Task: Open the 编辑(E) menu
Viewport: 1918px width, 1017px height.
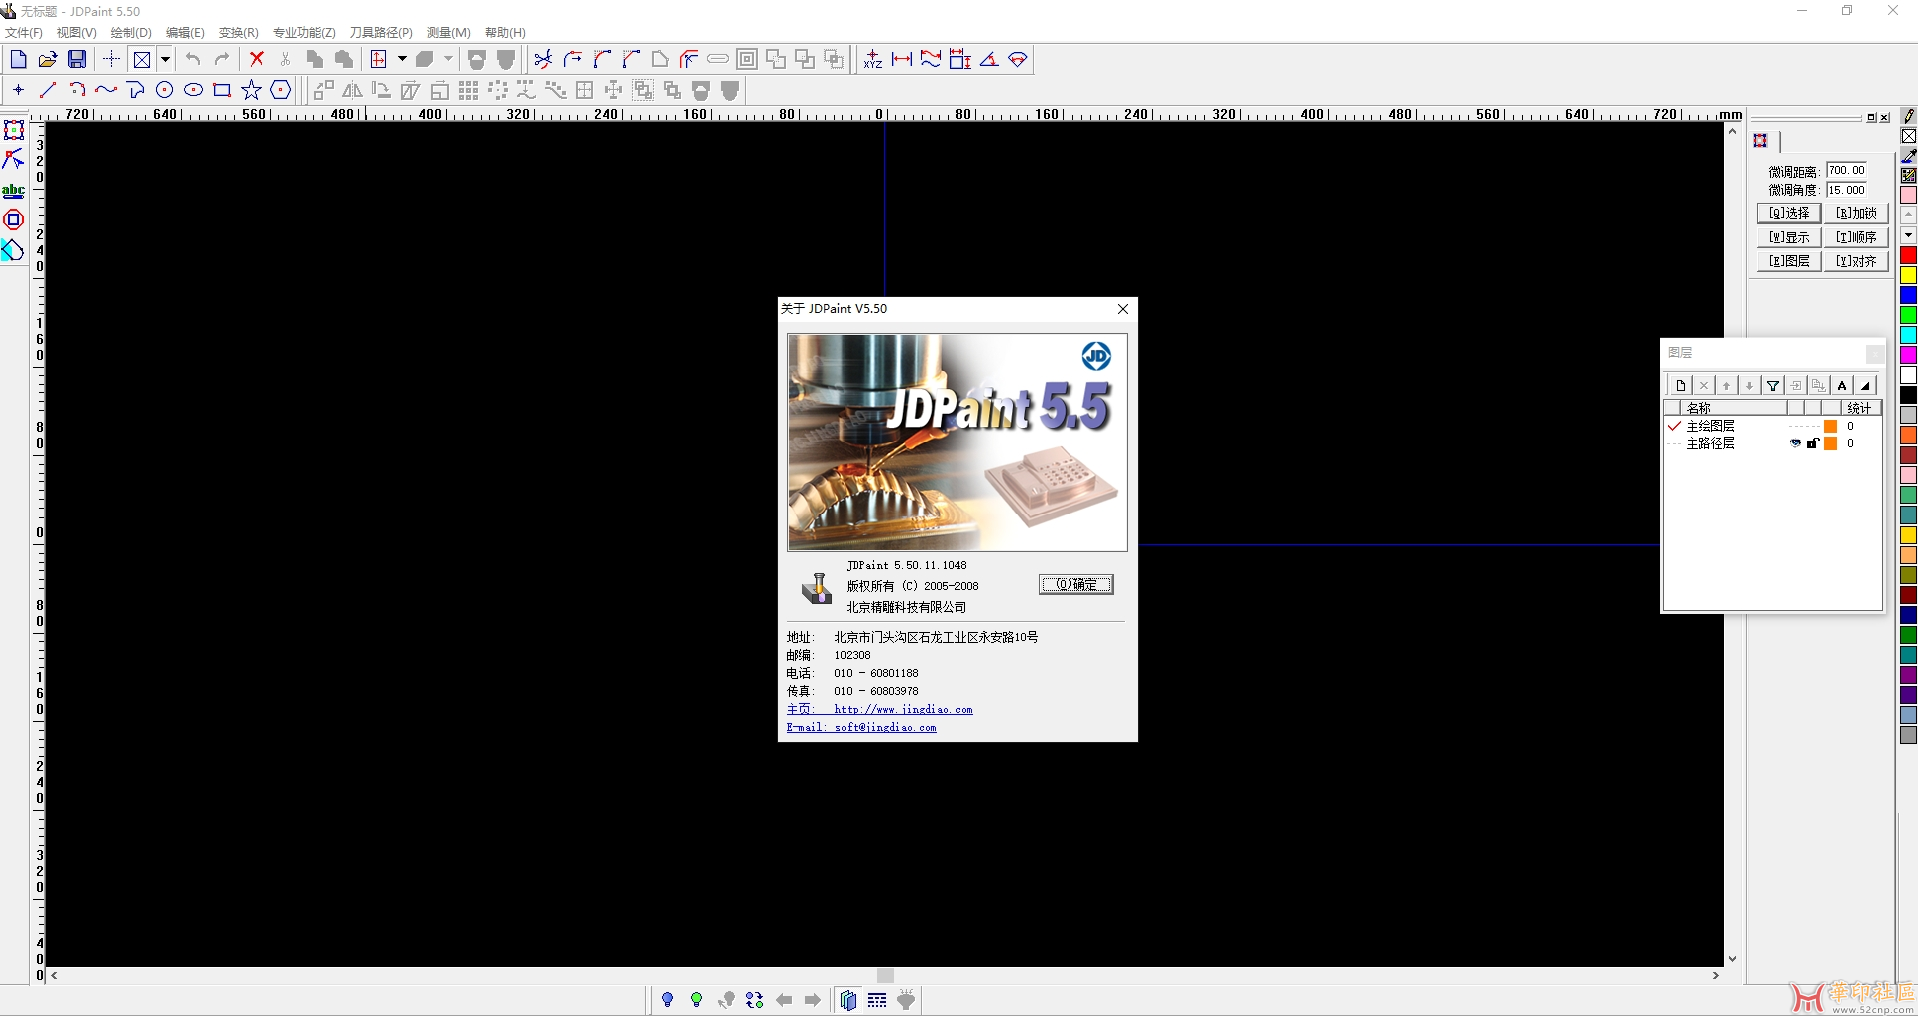Action: [185, 33]
